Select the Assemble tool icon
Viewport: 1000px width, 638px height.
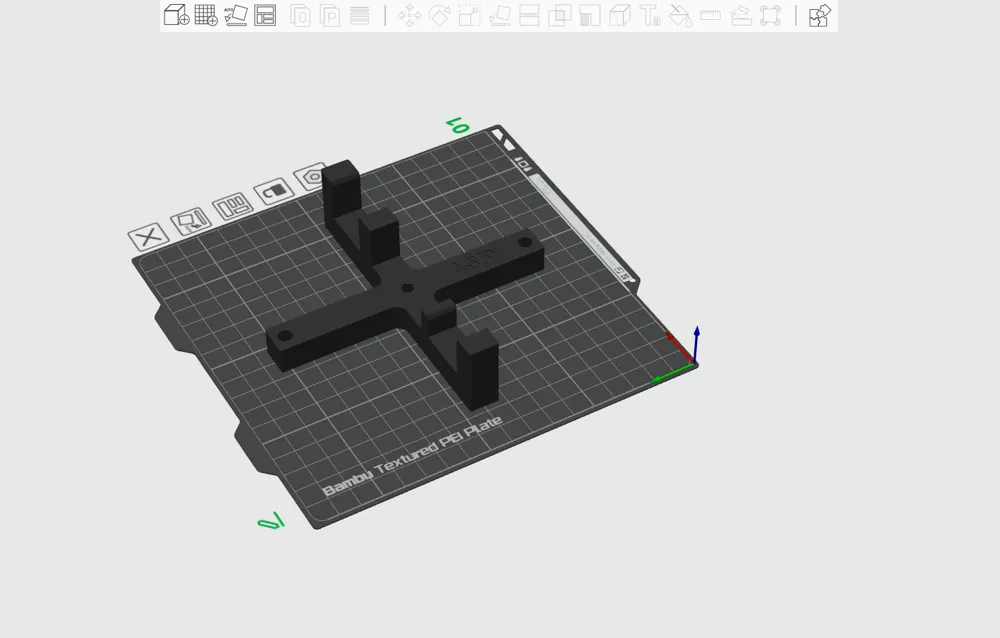tap(740, 15)
